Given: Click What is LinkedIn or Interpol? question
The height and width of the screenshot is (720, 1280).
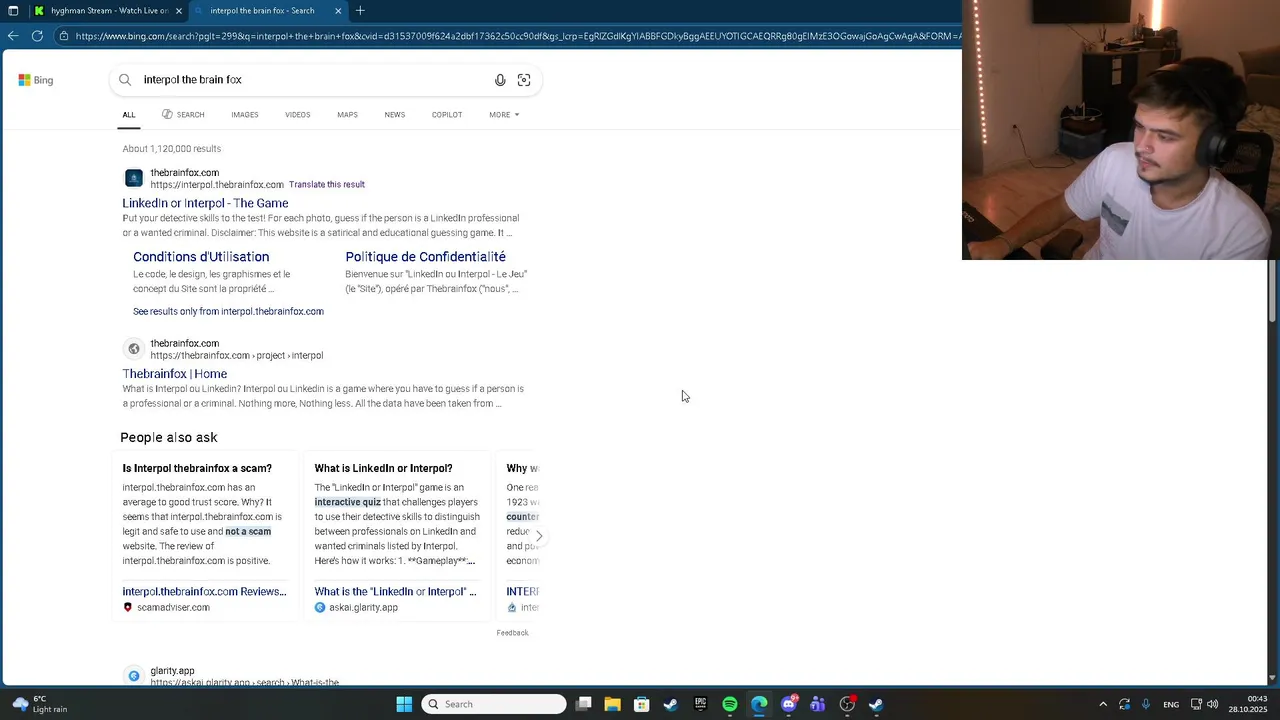Looking at the screenshot, I should 383,468.
